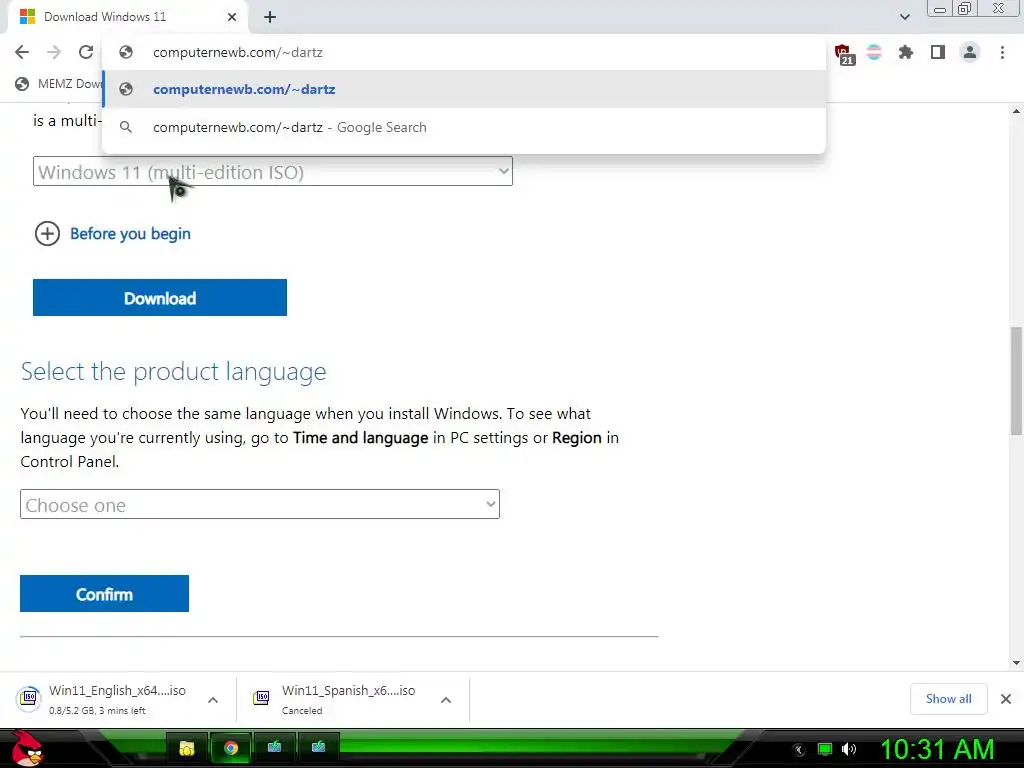This screenshot has width=1024, height=768.
Task: Expand options chevron for Win11_English download
Action: (213, 700)
